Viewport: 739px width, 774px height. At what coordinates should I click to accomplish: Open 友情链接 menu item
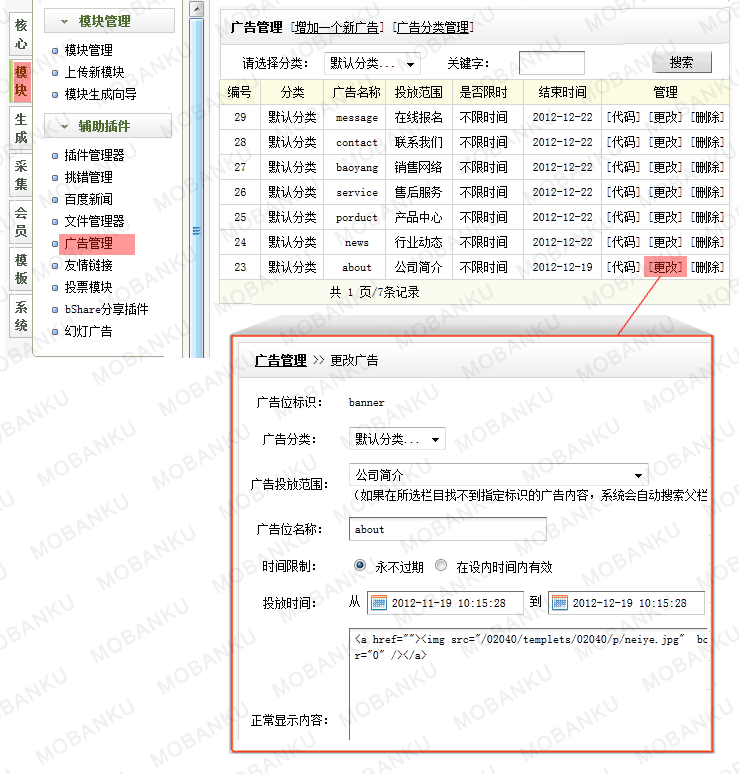pos(89,265)
